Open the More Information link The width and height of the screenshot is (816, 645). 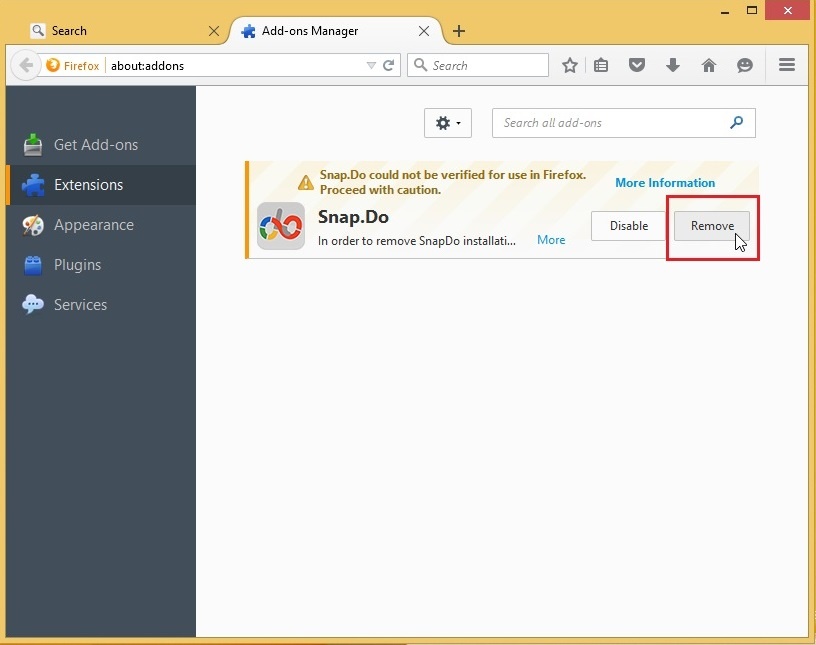[x=664, y=182]
